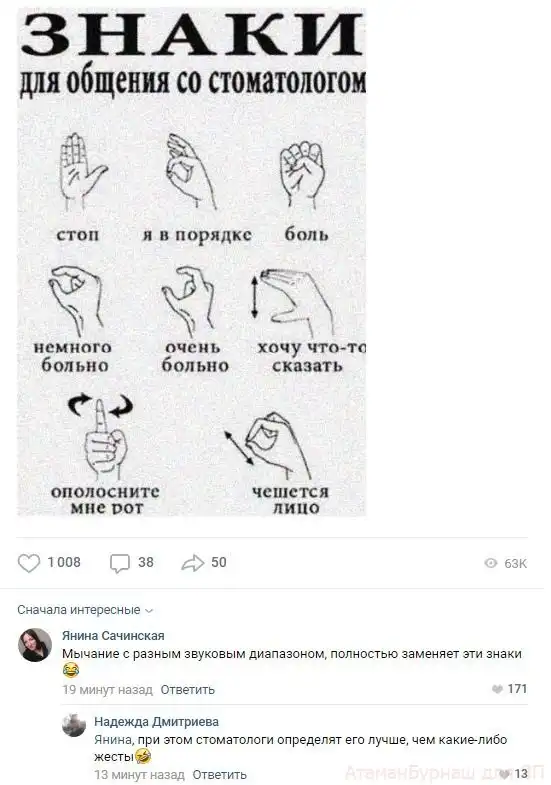The height and width of the screenshot is (785, 551).
Task: Click the 13 минут назад timestamp
Action: coord(139,774)
